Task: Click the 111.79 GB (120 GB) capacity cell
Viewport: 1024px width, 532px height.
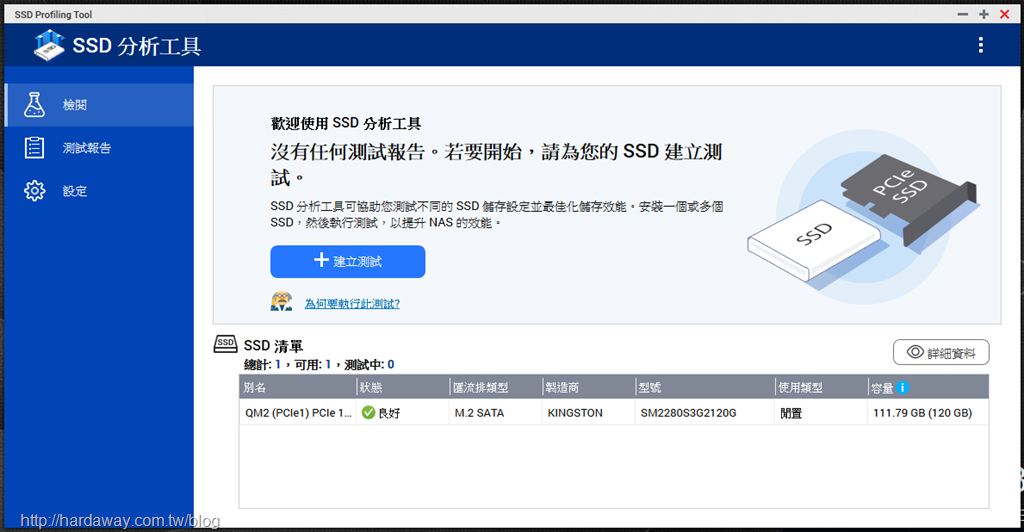Action: pos(928,413)
